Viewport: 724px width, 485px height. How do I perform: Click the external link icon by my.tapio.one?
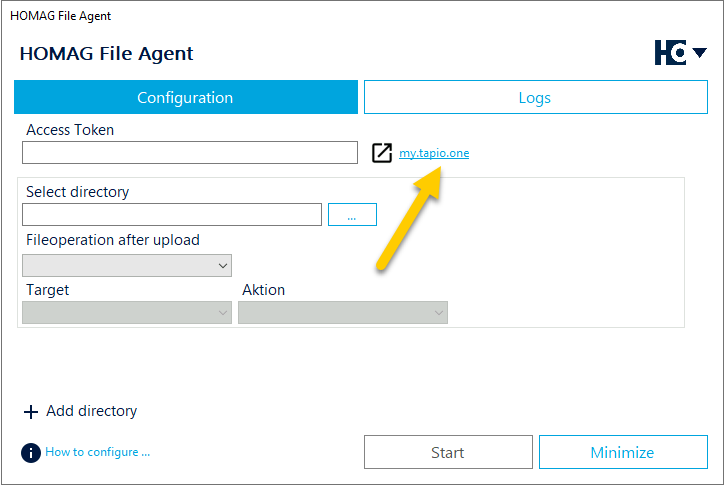point(382,153)
